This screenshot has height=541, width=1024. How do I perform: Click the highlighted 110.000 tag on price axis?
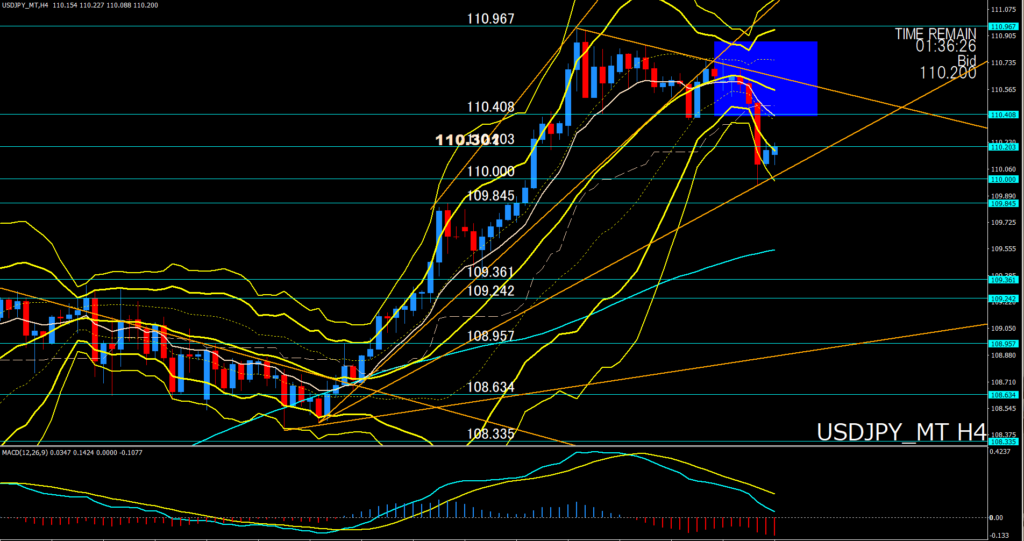1002,179
